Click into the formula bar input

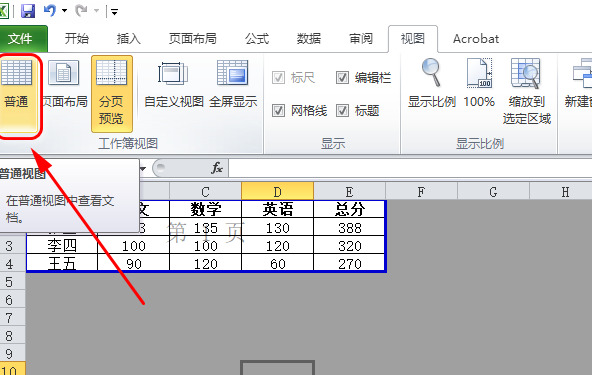410,168
